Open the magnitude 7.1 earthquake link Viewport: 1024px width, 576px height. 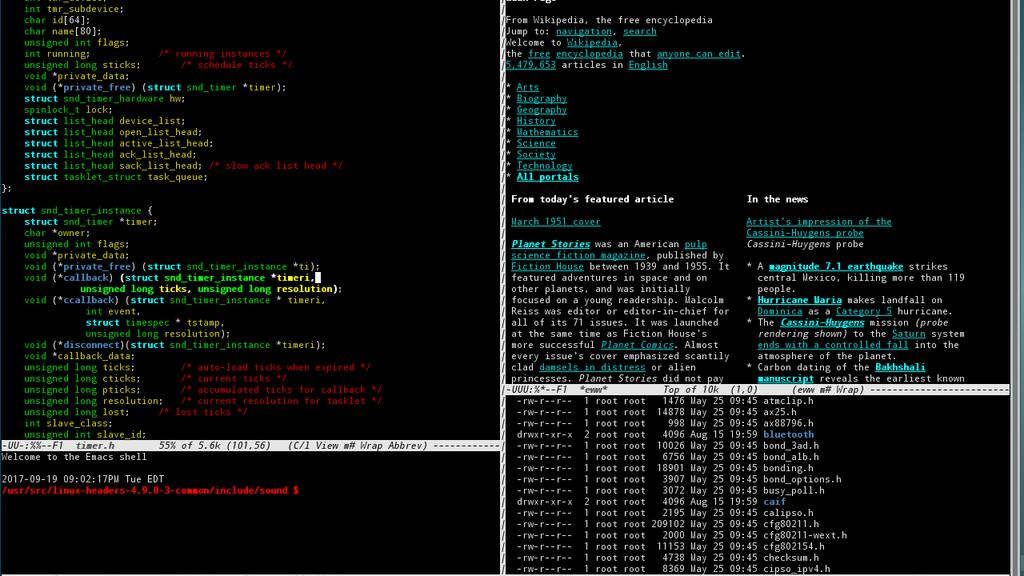(x=836, y=266)
